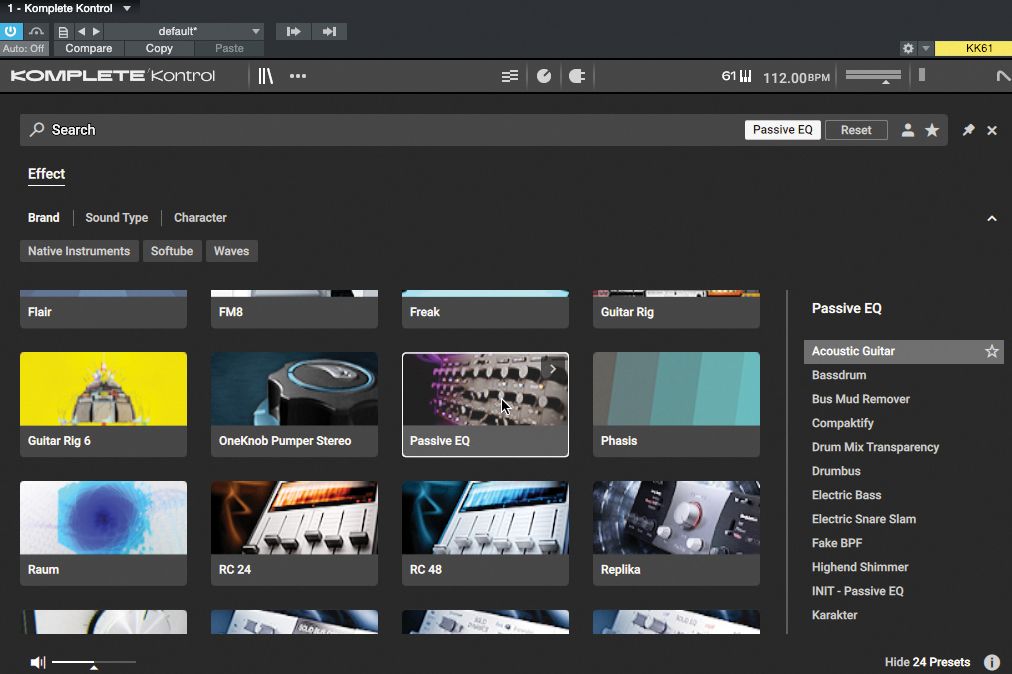Switch to the Character tab

click(200, 218)
